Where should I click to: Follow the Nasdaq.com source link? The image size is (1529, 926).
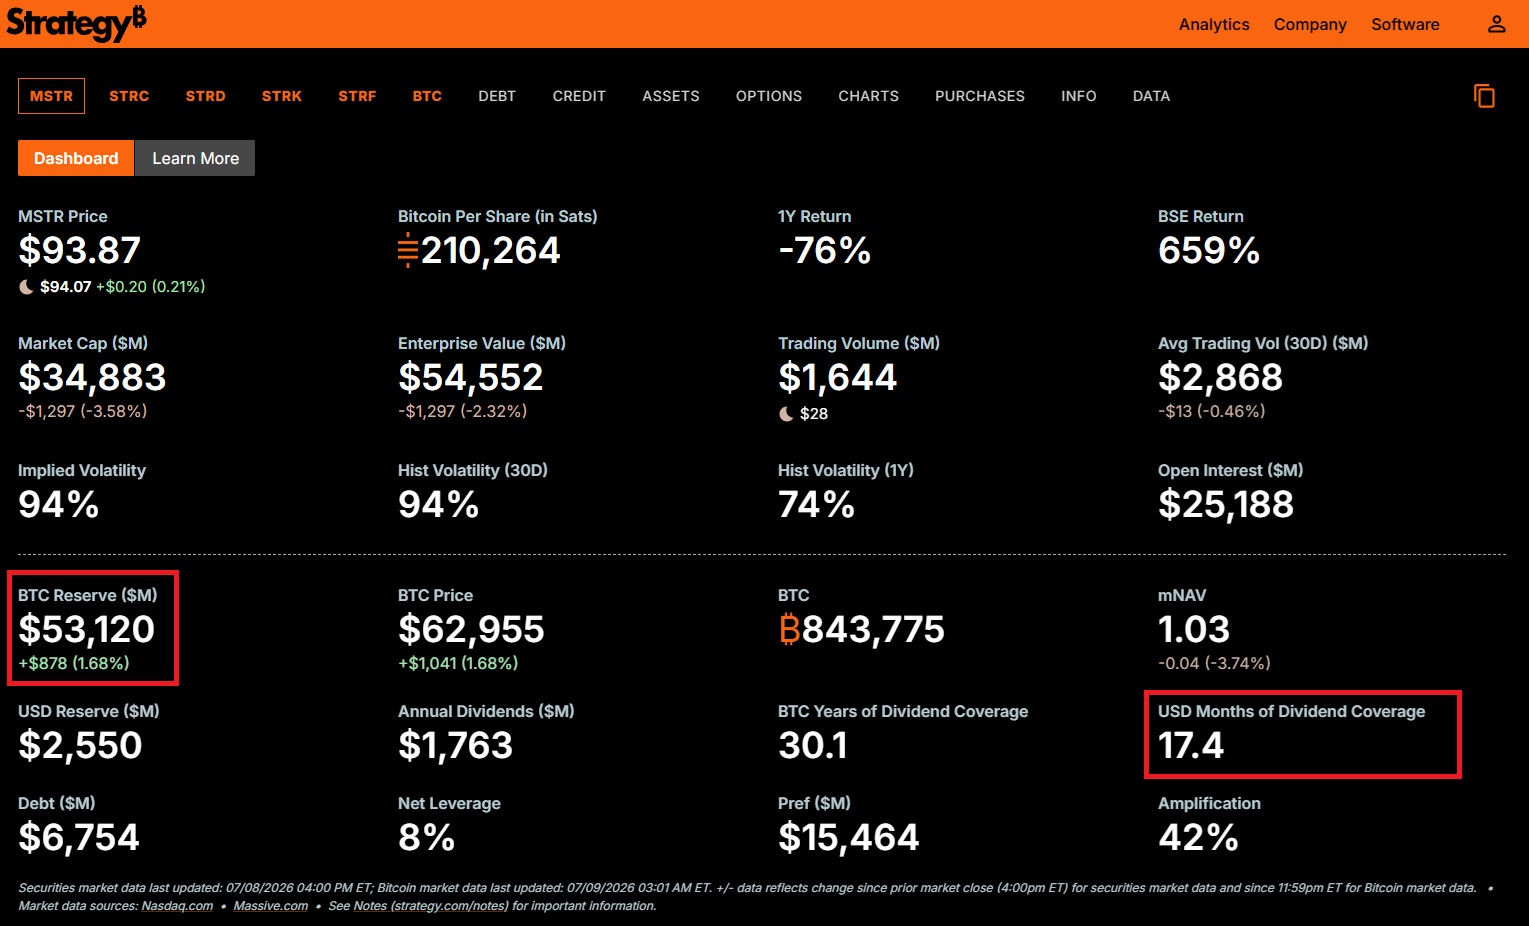[x=177, y=906]
